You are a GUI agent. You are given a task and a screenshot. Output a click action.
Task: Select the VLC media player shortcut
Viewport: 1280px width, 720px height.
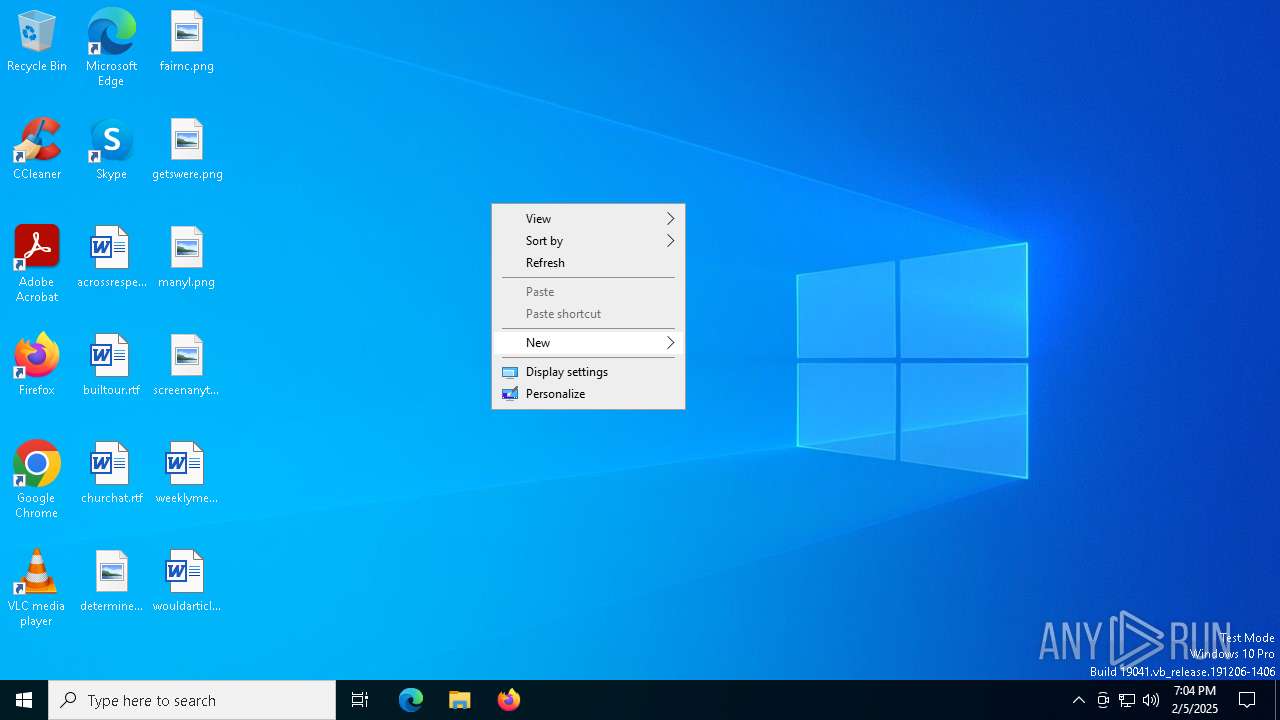point(37,588)
